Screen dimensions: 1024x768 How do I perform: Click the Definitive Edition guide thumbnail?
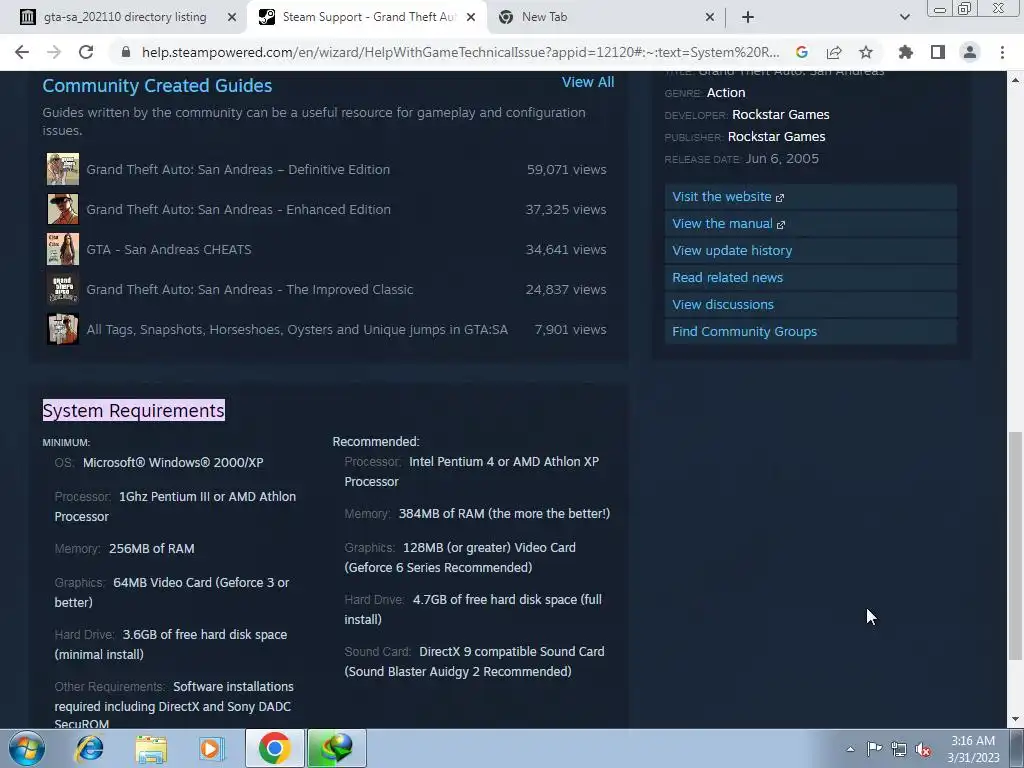pyautogui.click(x=63, y=169)
